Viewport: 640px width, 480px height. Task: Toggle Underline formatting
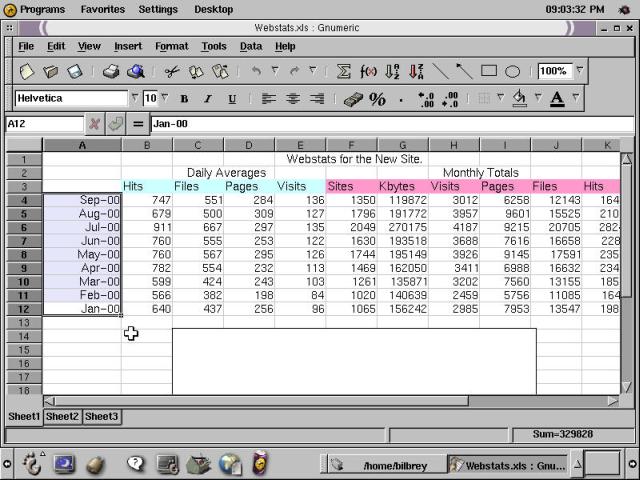pyautogui.click(x=232, y=99)
